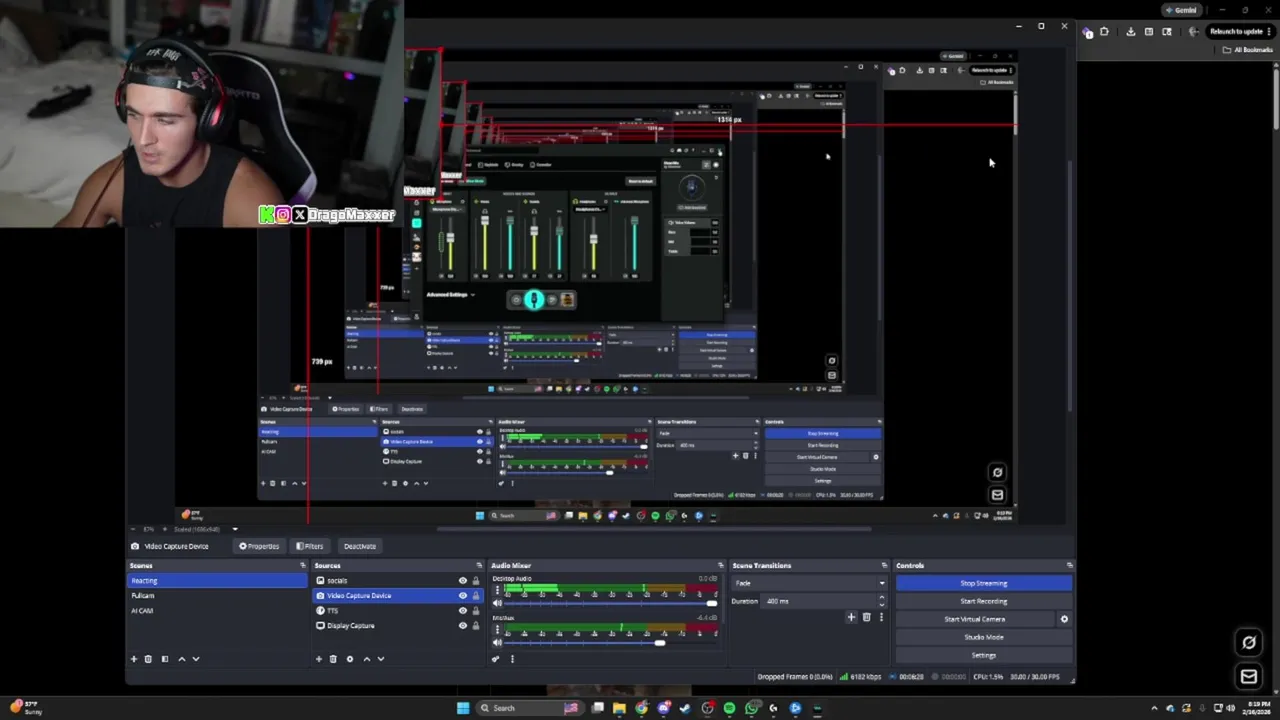Viewport: 1280px width, 720px height.
Task: Open Desktop Audio three-dot options
Action: [497, 591]
